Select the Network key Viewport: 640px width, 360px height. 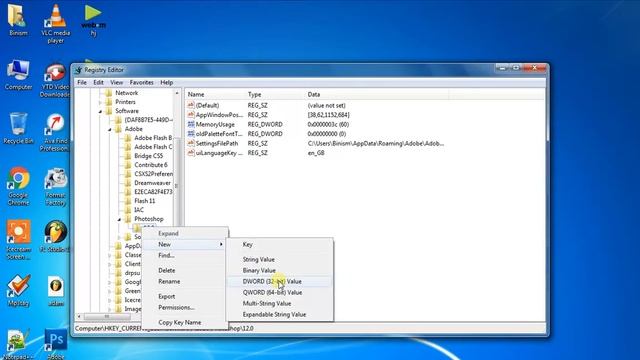(127, 93)
